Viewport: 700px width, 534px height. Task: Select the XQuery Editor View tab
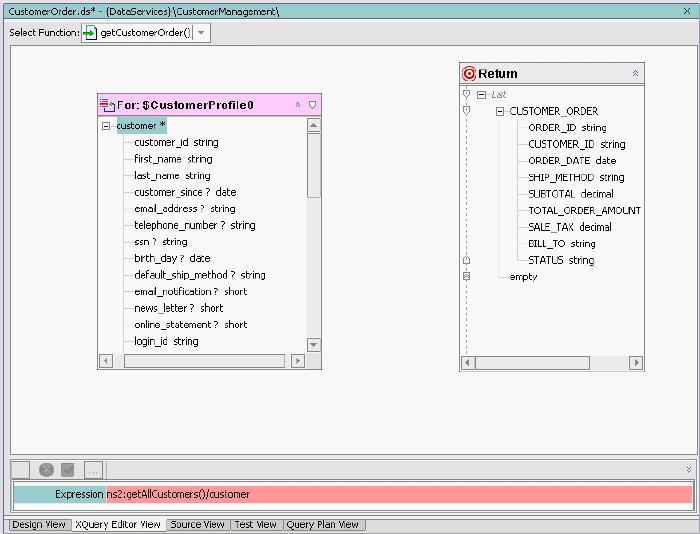tap(118, 525)
